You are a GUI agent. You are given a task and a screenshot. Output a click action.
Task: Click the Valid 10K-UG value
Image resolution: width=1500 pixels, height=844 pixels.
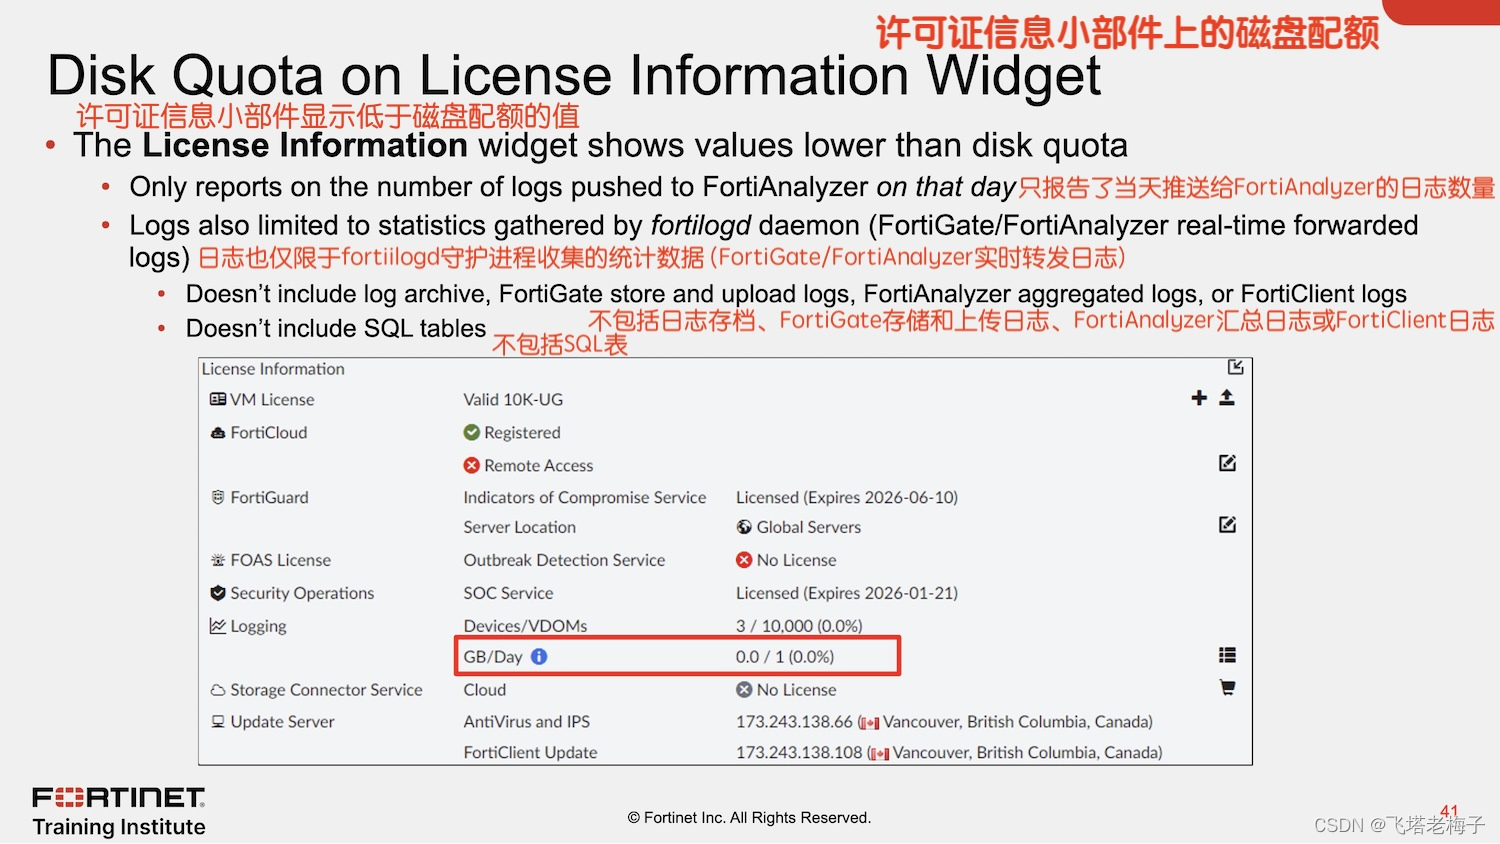pos(513,399)
